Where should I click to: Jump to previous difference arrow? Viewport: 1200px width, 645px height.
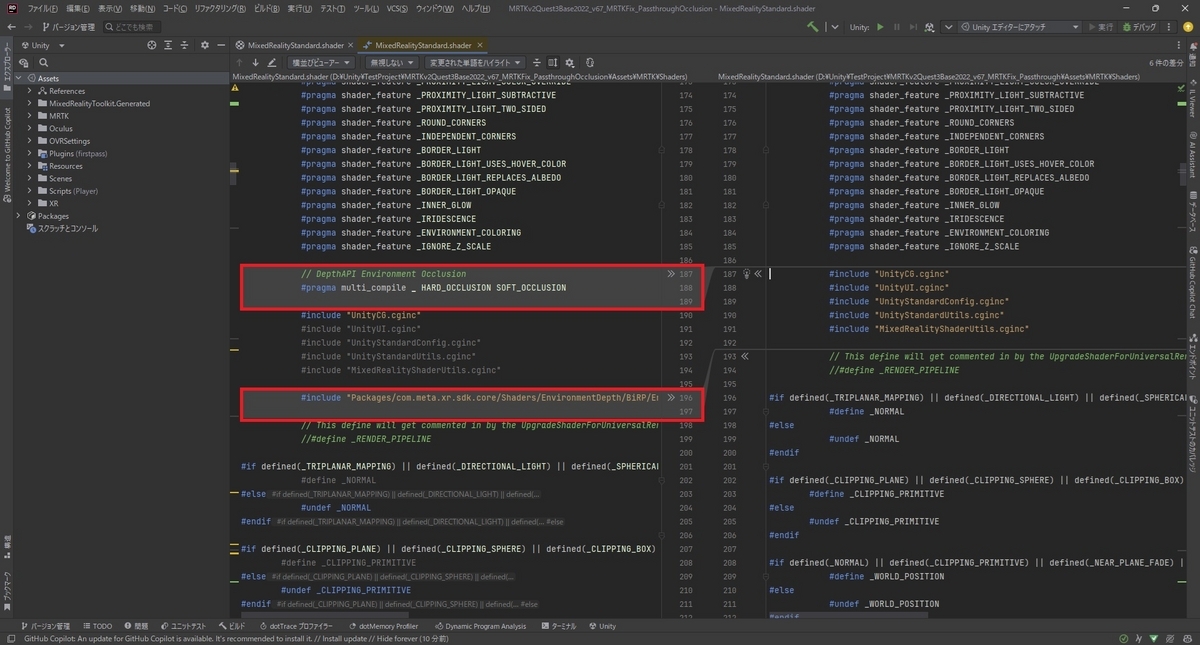pyautogui.click(x=240, y=62)
